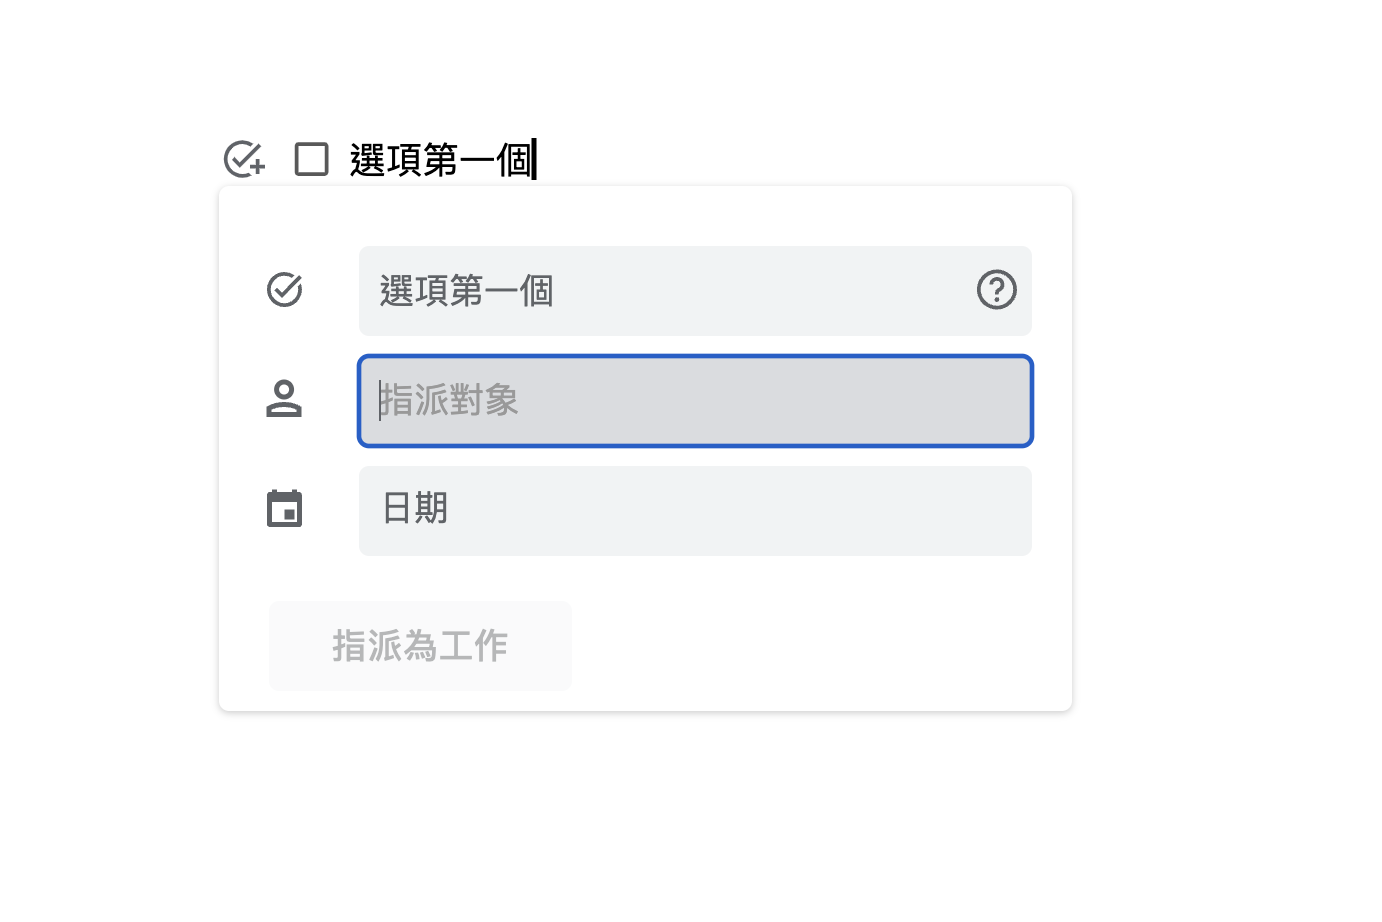The width and height of the screenshot is (1382, 922).
Task: Click the assign-task checkmark icon beside the checklist
Action: (x=242, y=158)
